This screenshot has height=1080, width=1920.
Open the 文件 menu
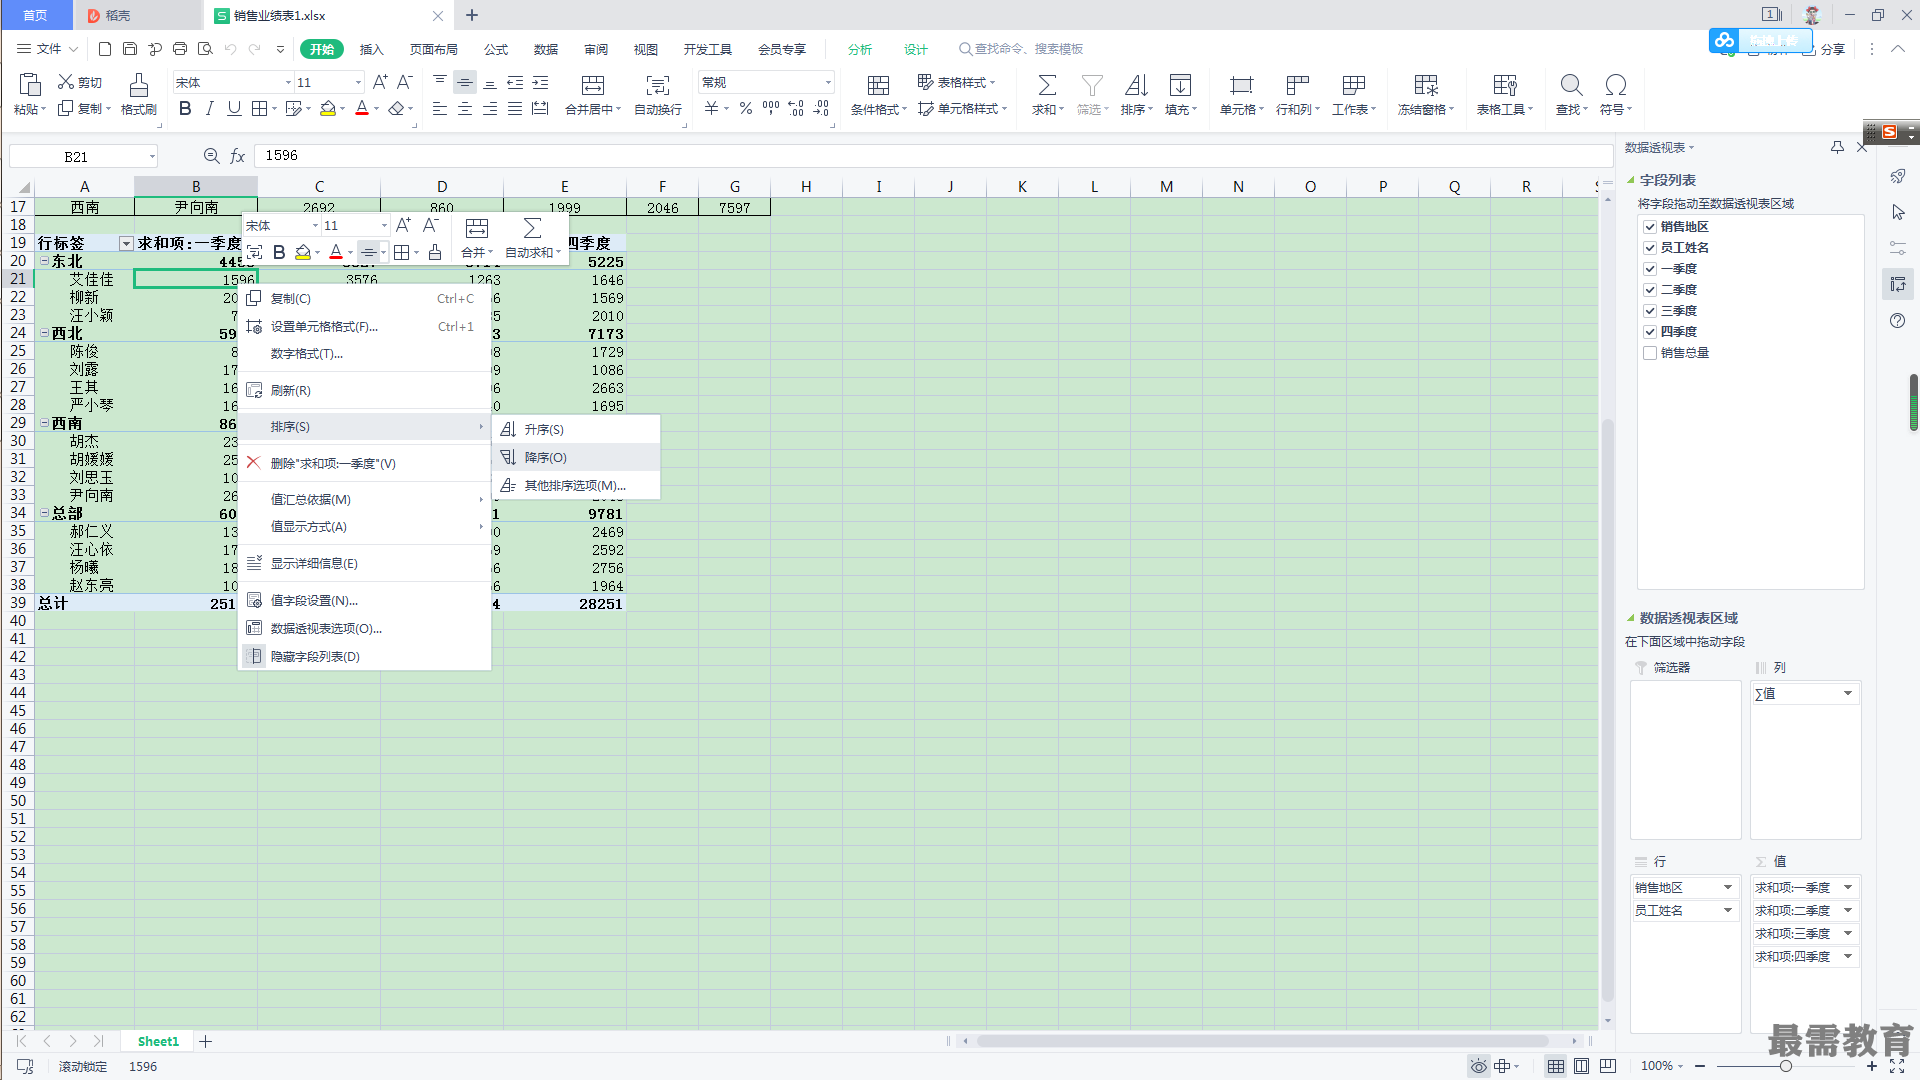coord(47,49)
